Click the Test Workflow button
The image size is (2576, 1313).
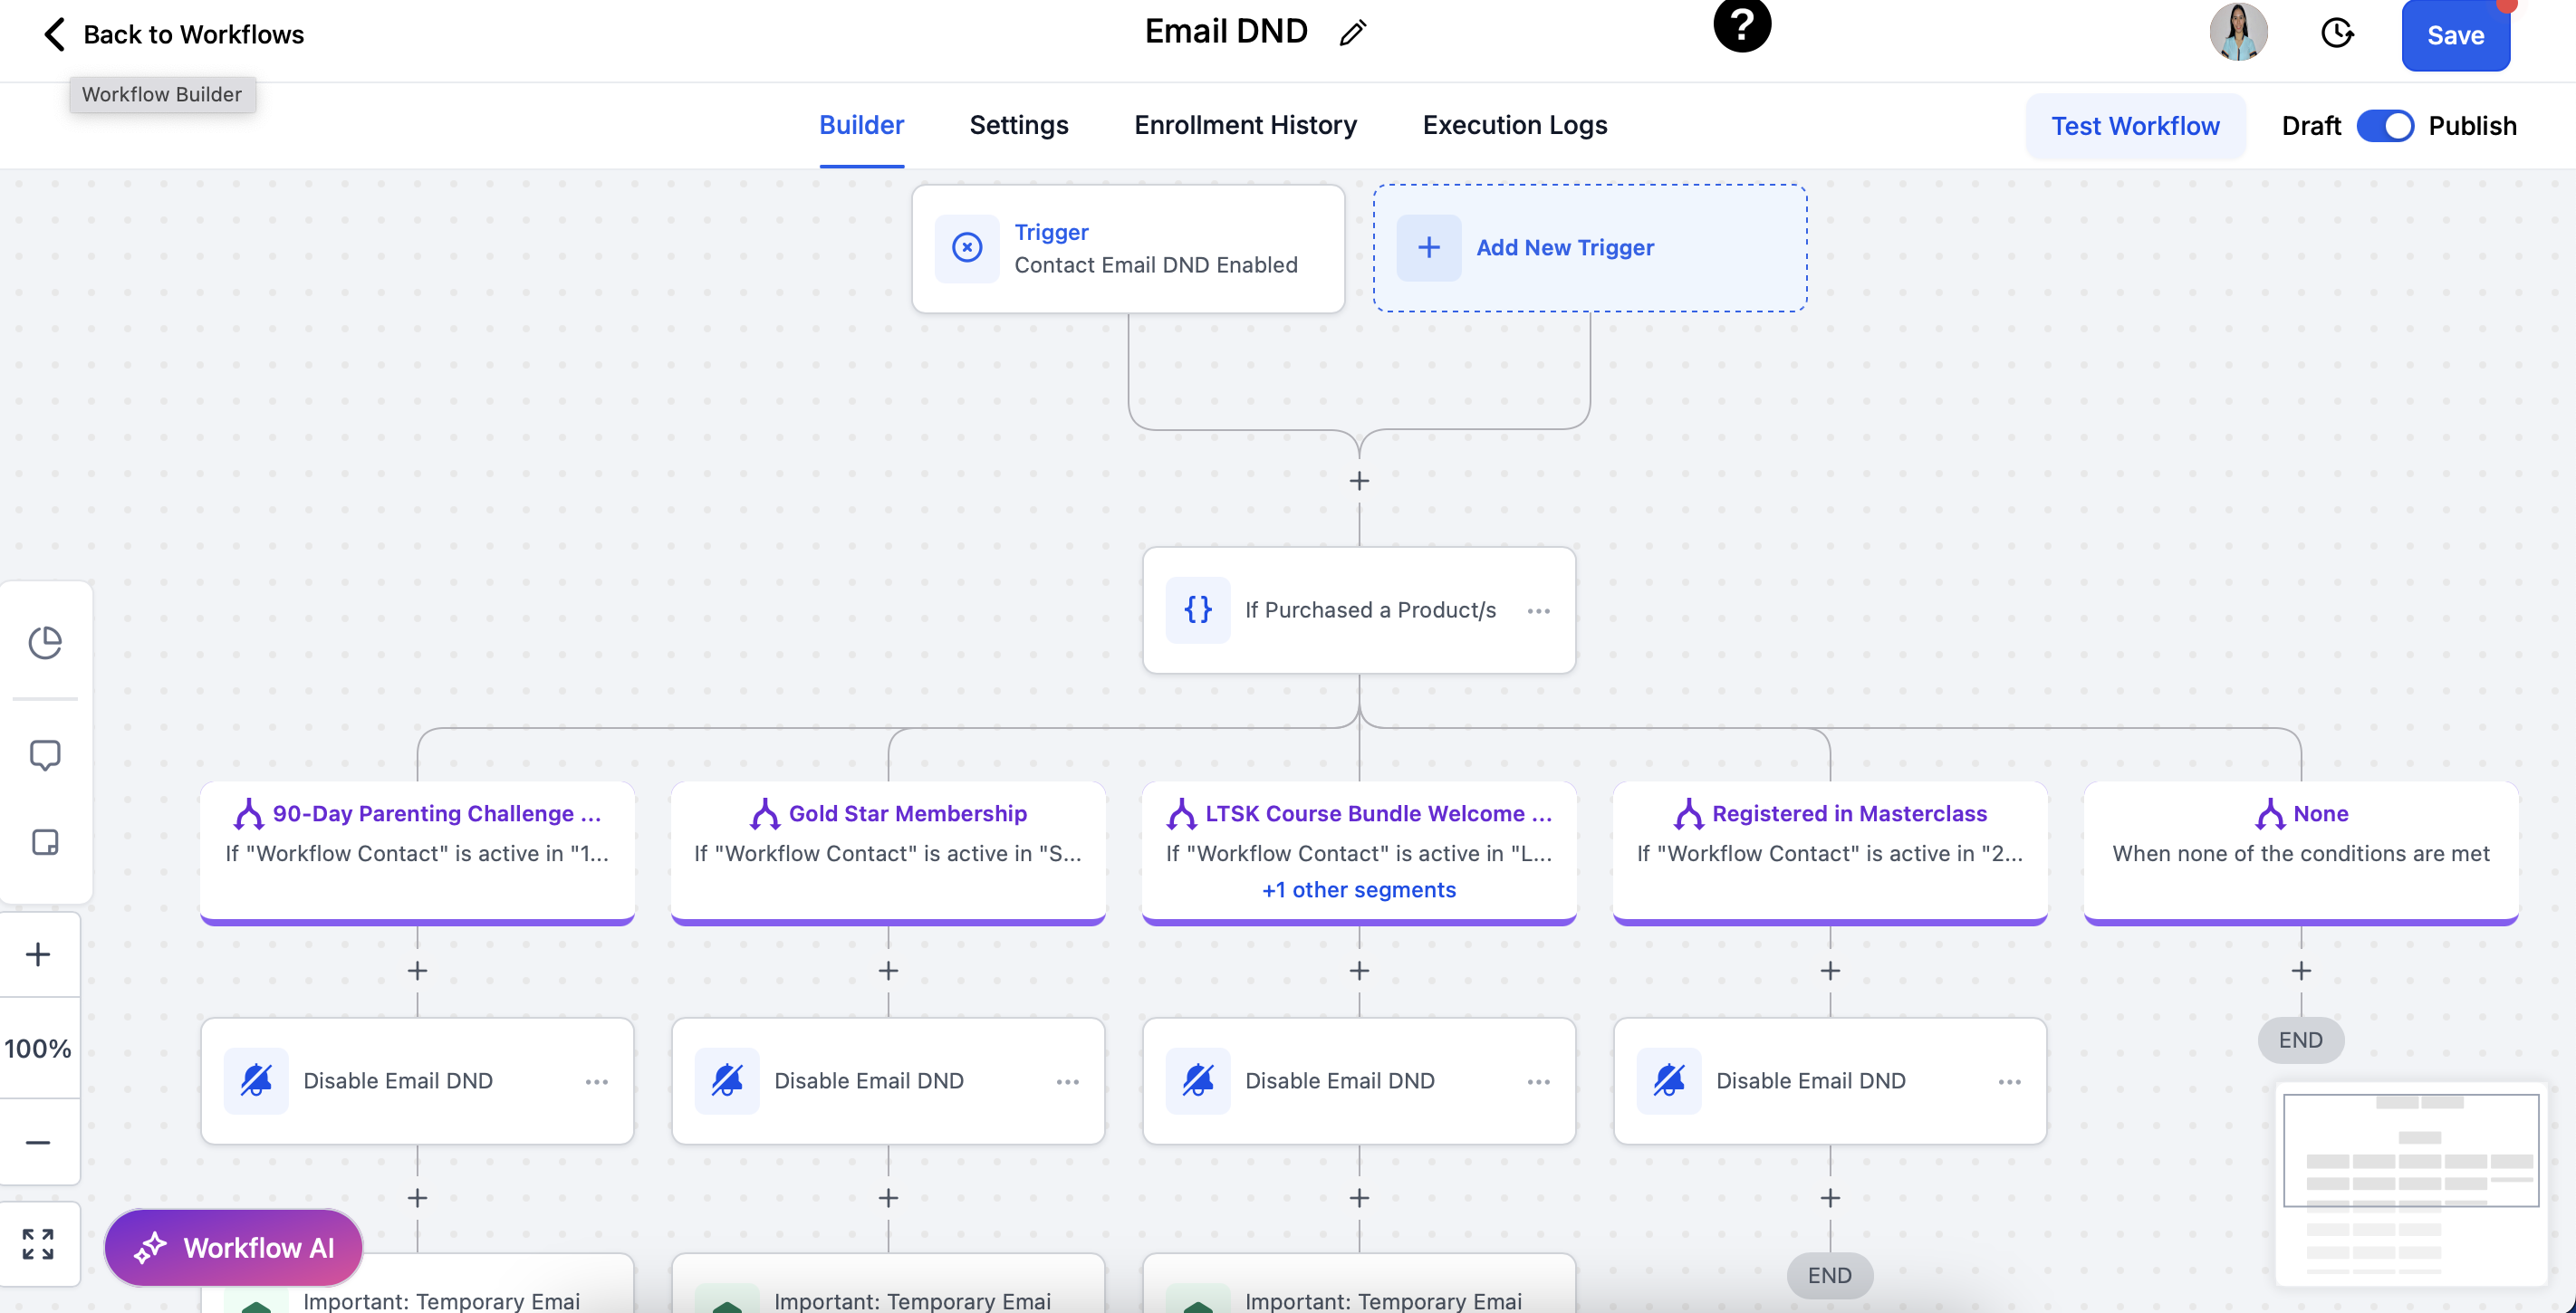pyautogui.click(x=2134, y=126)
